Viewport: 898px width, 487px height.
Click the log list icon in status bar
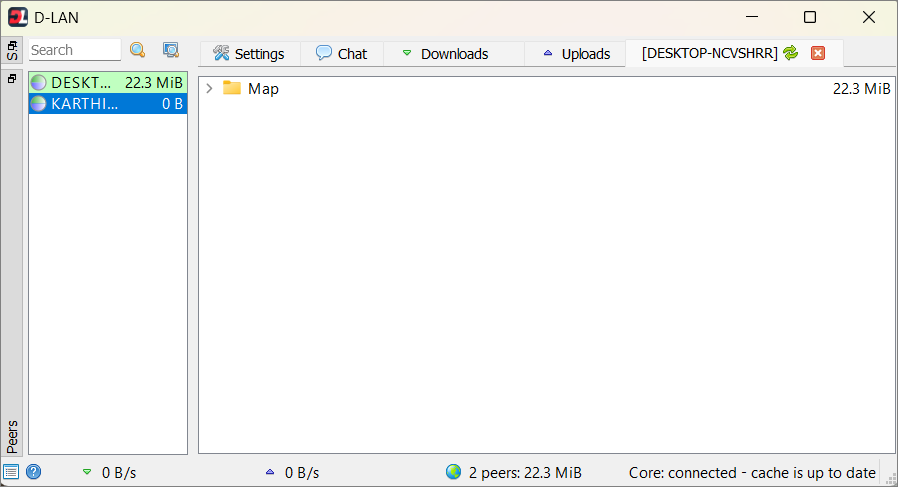coord(11,472)
